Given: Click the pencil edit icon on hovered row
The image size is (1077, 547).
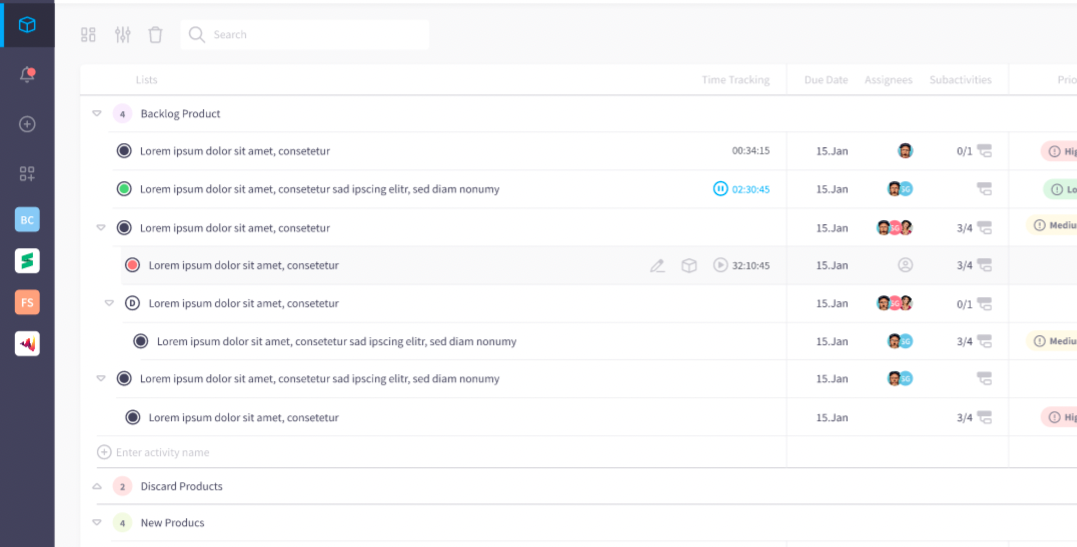Looking at the screenshot, I should point(657,266).
